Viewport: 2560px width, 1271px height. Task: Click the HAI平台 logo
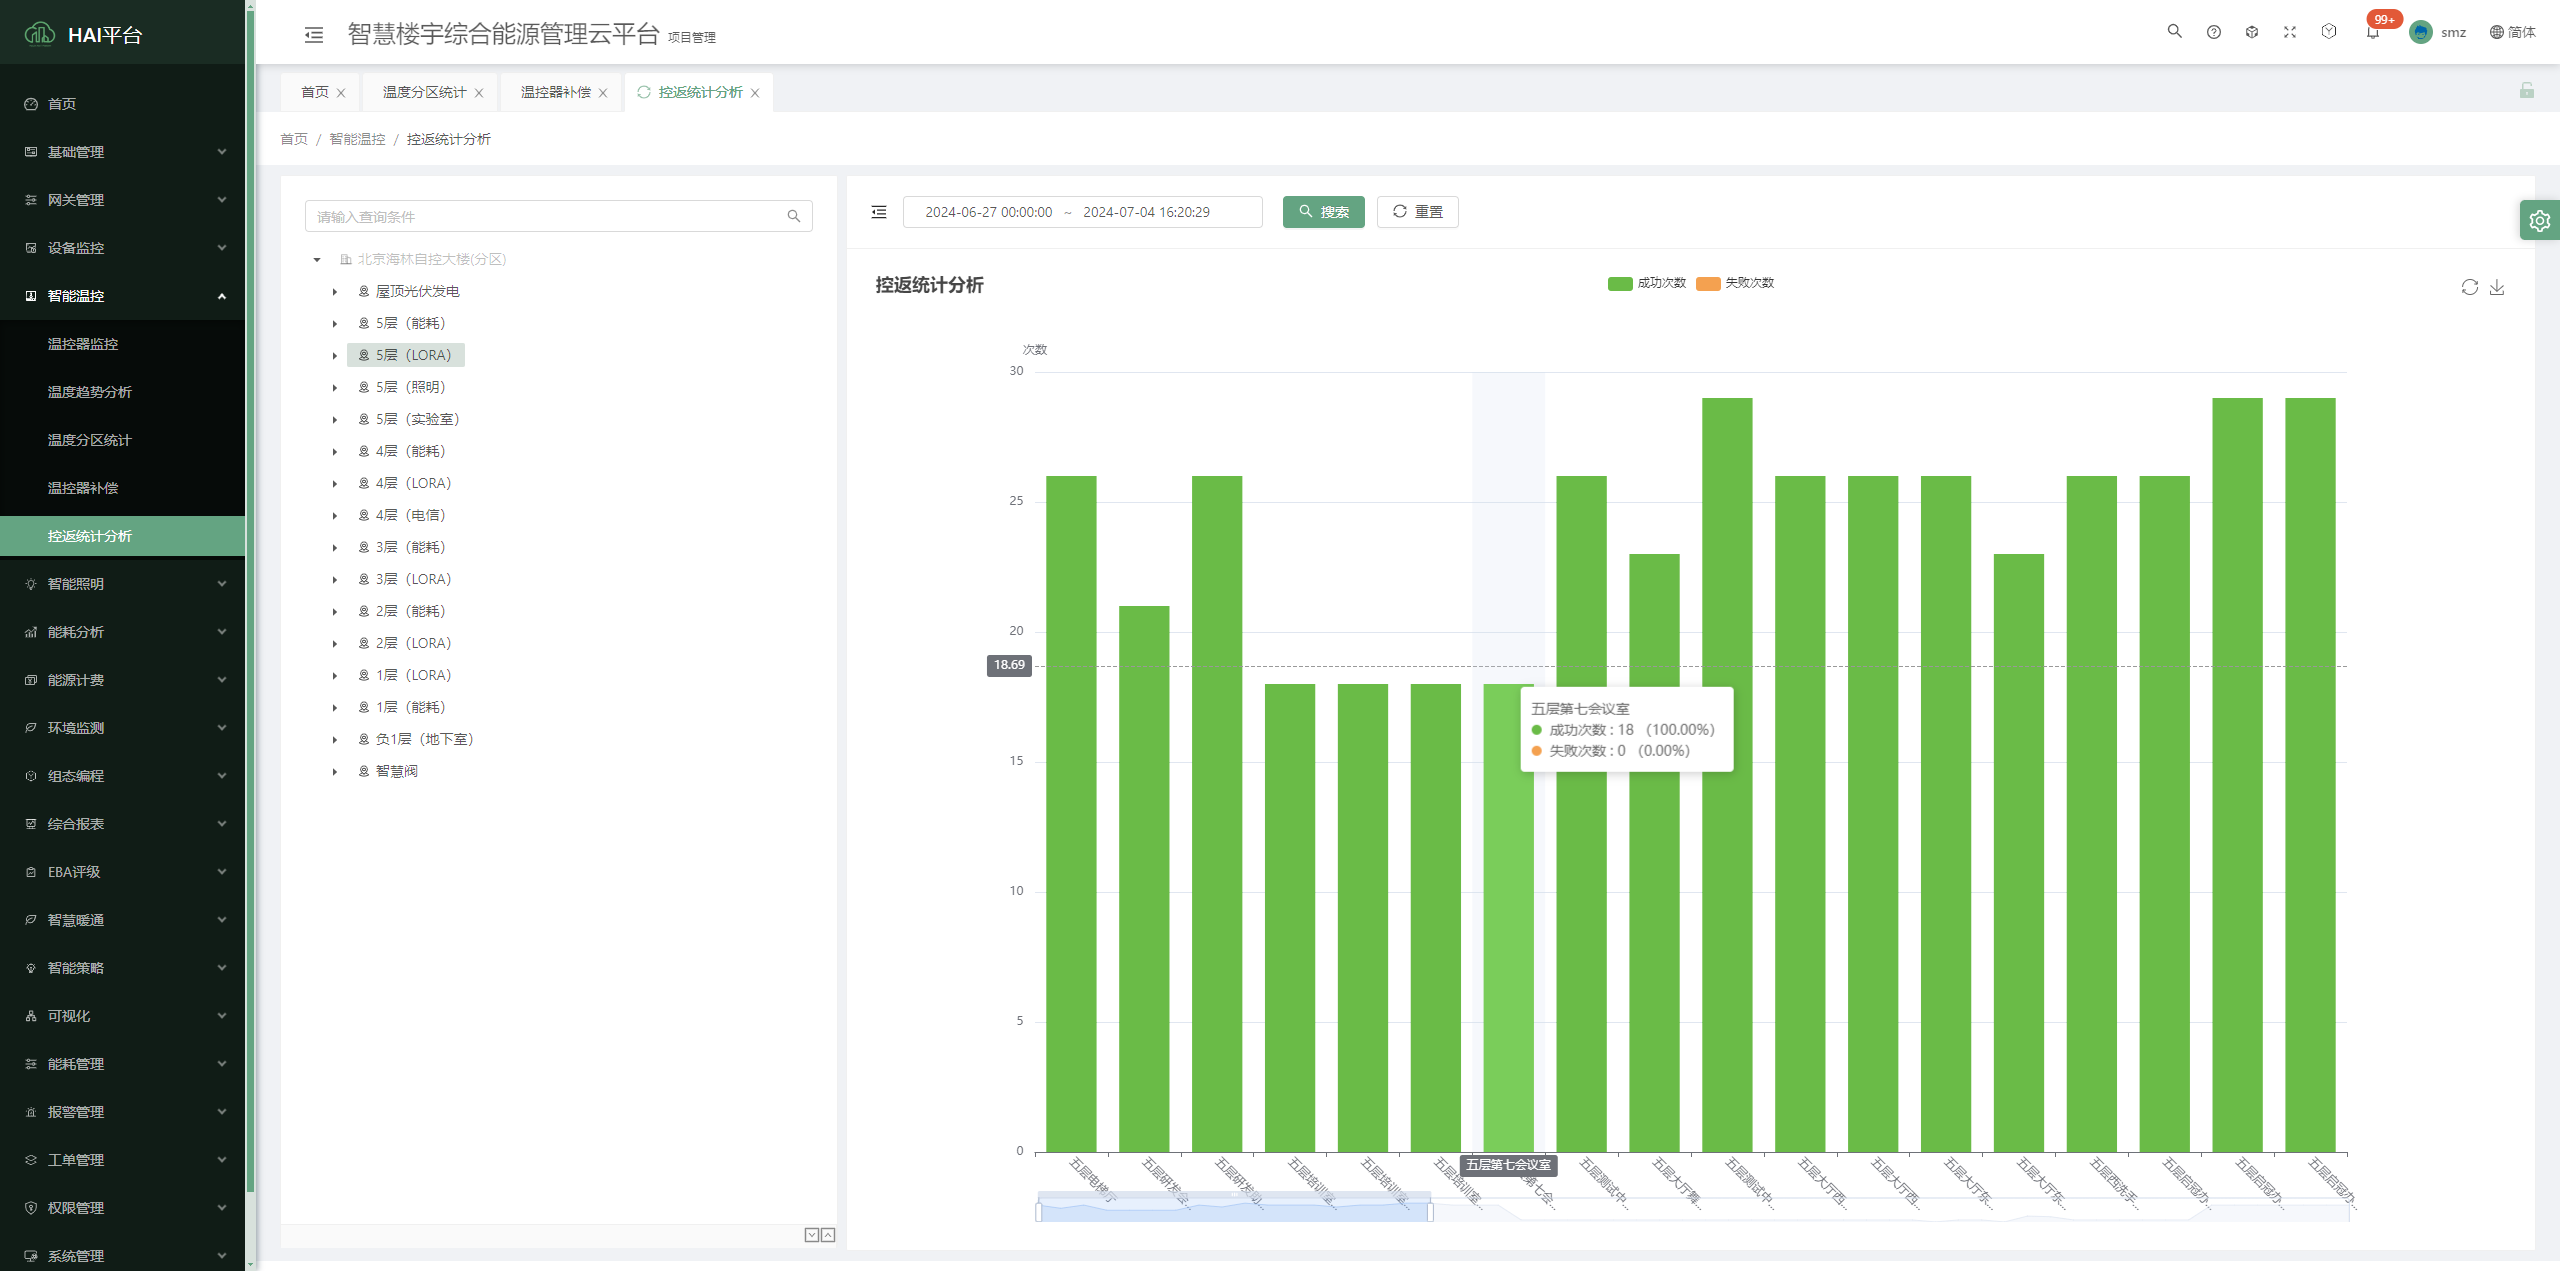[84, 35]
